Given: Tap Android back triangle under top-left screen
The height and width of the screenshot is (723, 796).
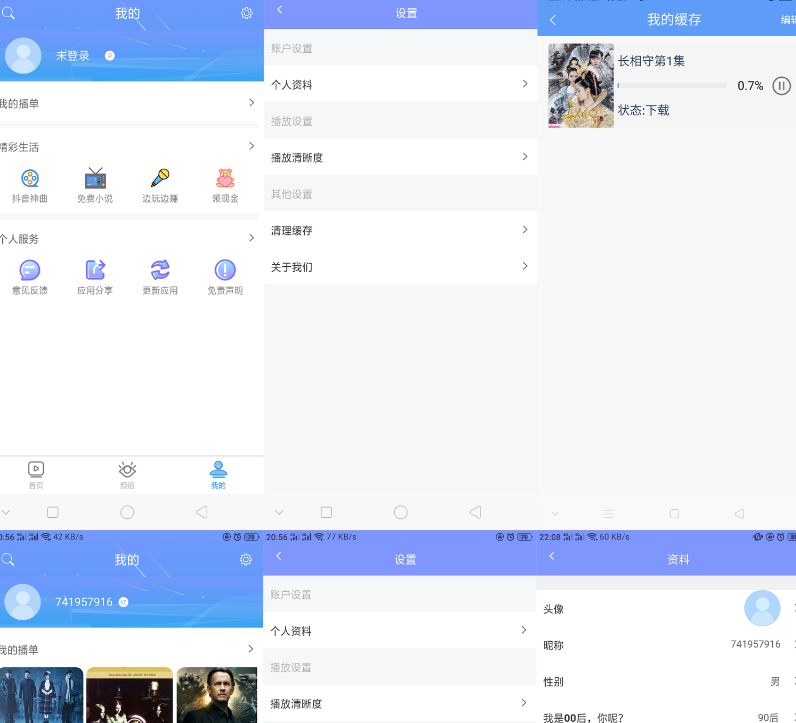Looking at the screenshot, I should point(202,512).
